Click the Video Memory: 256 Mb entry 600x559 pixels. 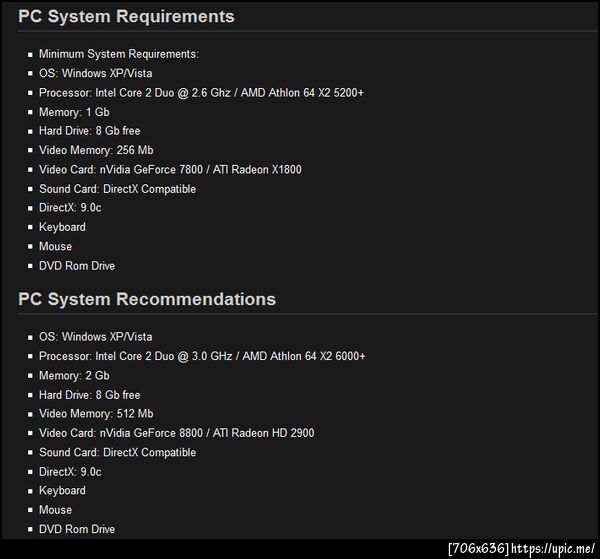pyautogui.click(x=96, y=150)
